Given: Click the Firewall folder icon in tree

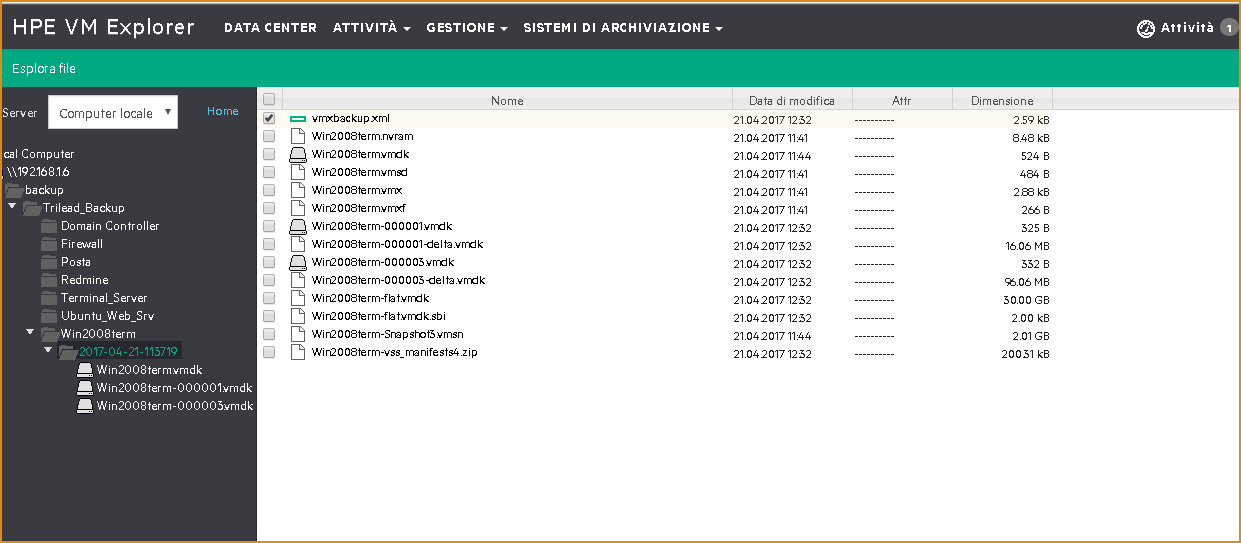Looking at the screenshot, I should click(x=49, y=244).
